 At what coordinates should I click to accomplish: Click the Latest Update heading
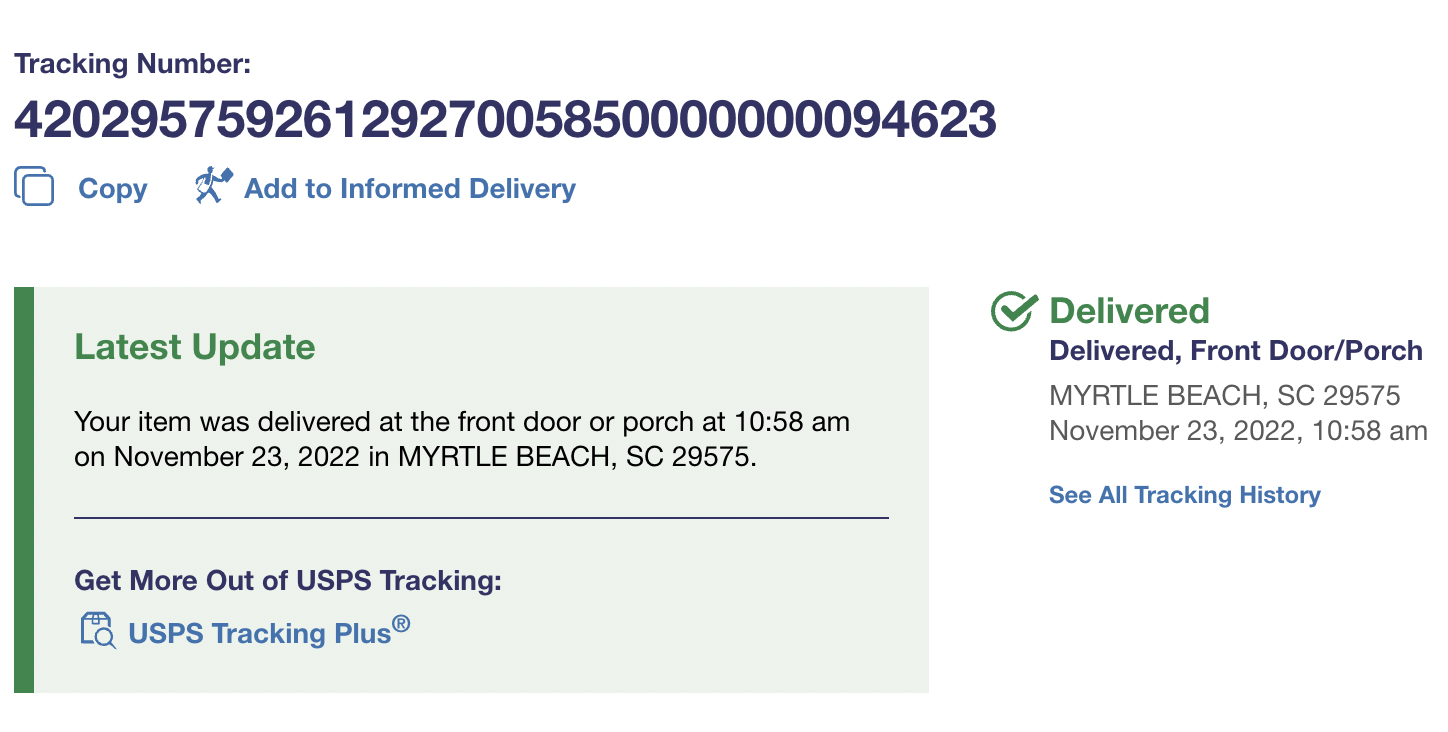point(195,347)
